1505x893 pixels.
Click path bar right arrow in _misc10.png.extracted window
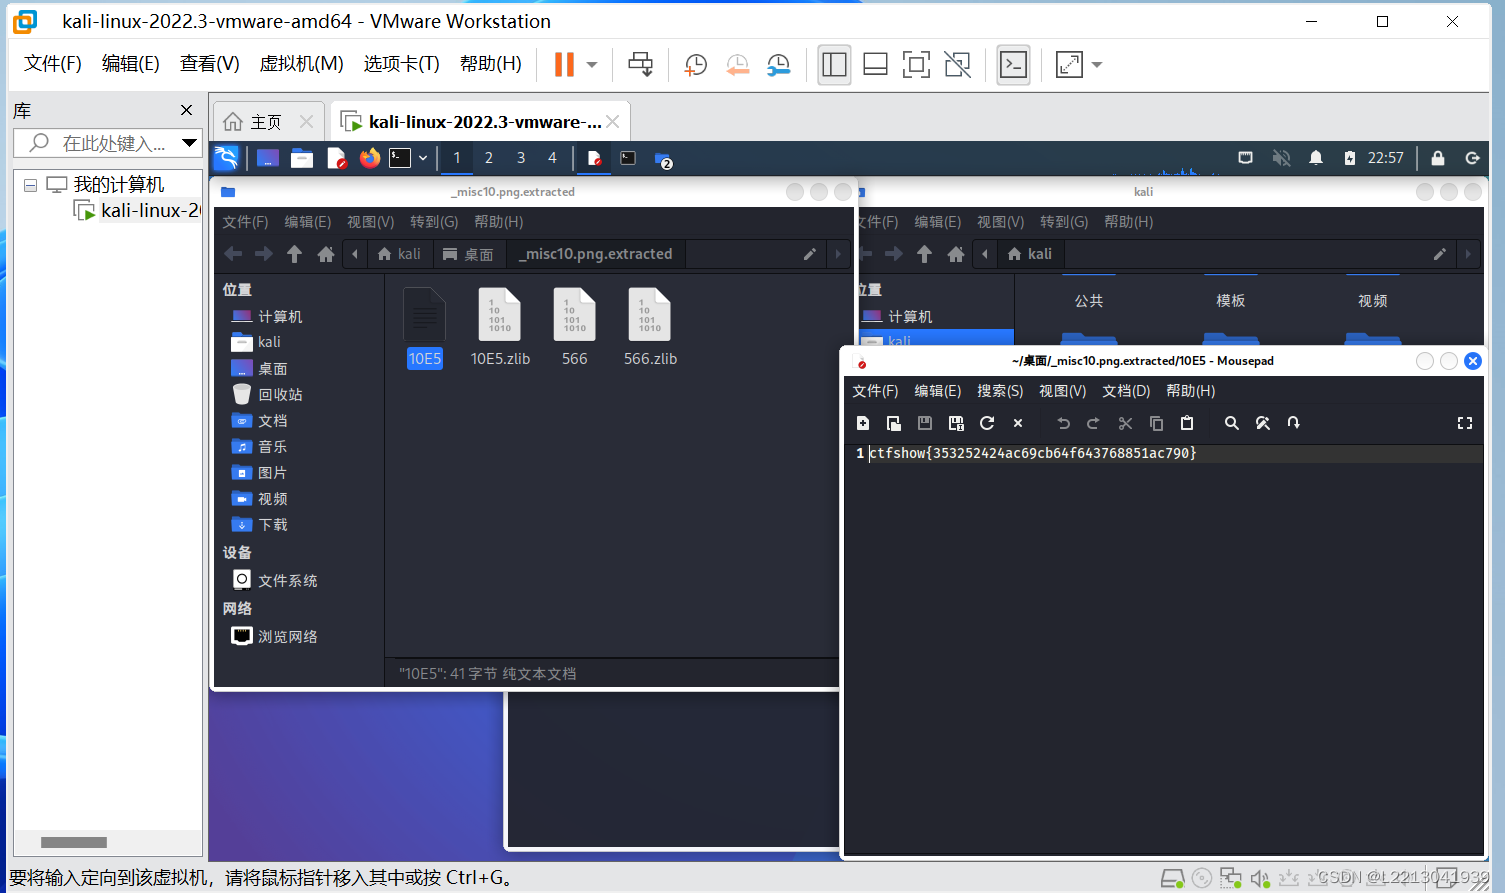[x=838, y=254]
